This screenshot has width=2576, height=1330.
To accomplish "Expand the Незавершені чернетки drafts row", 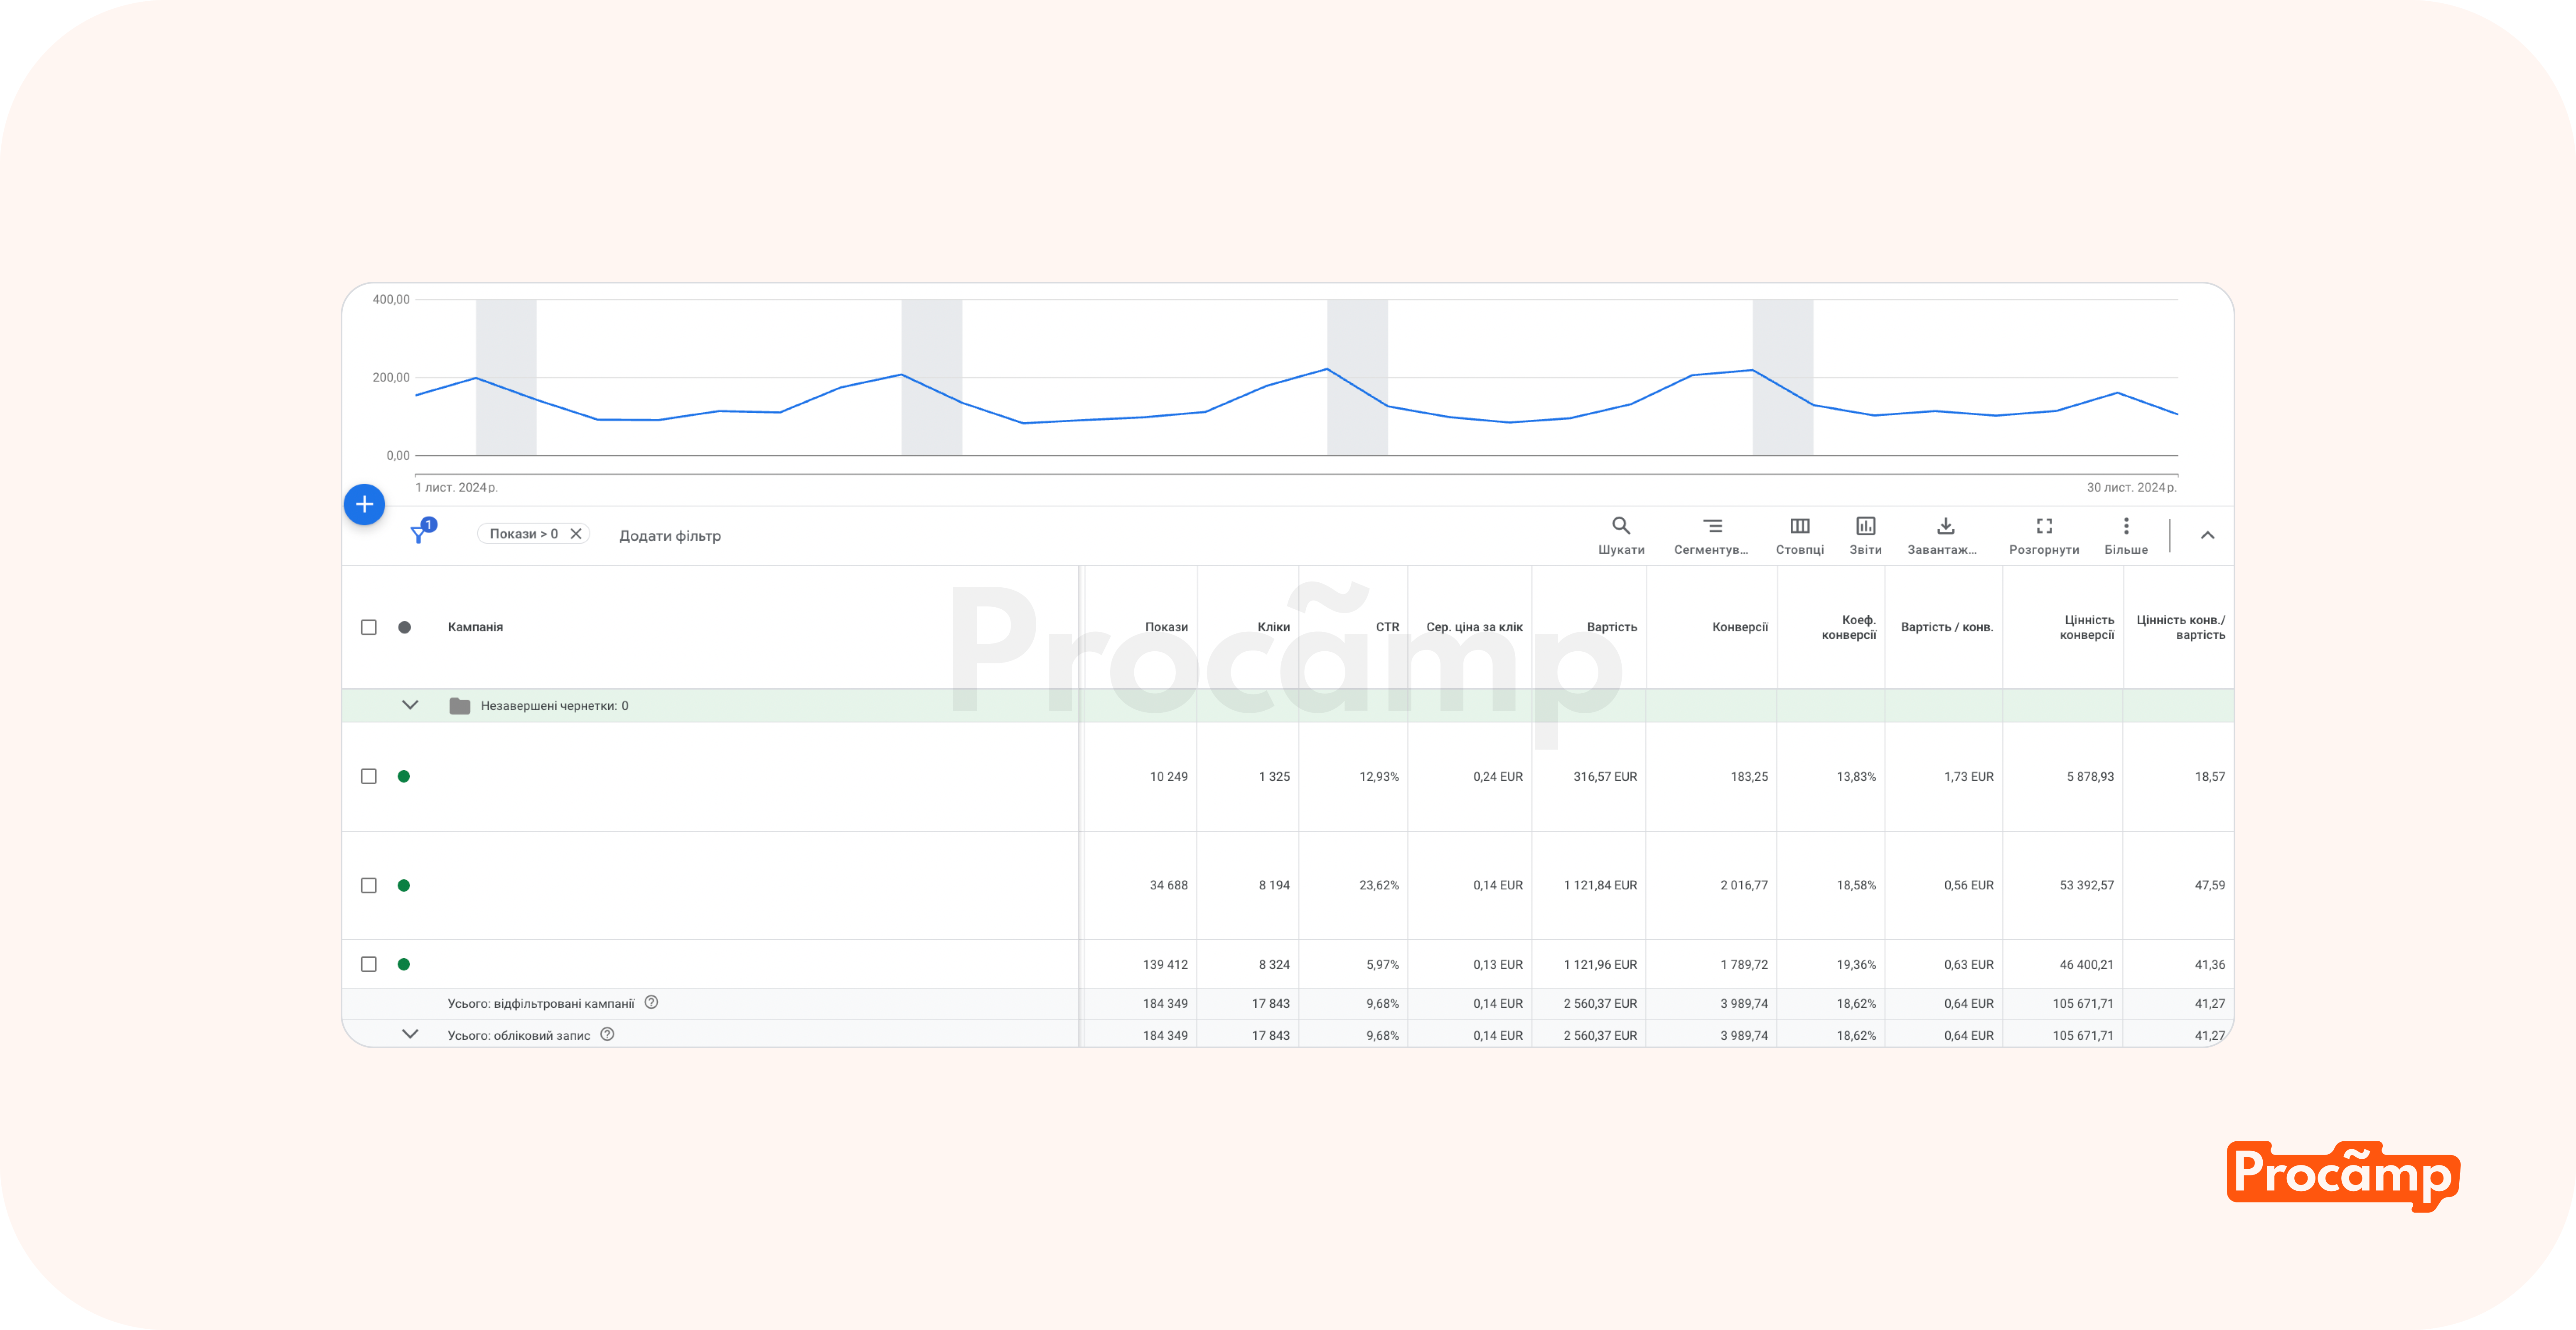I will [x=410, y=705].
